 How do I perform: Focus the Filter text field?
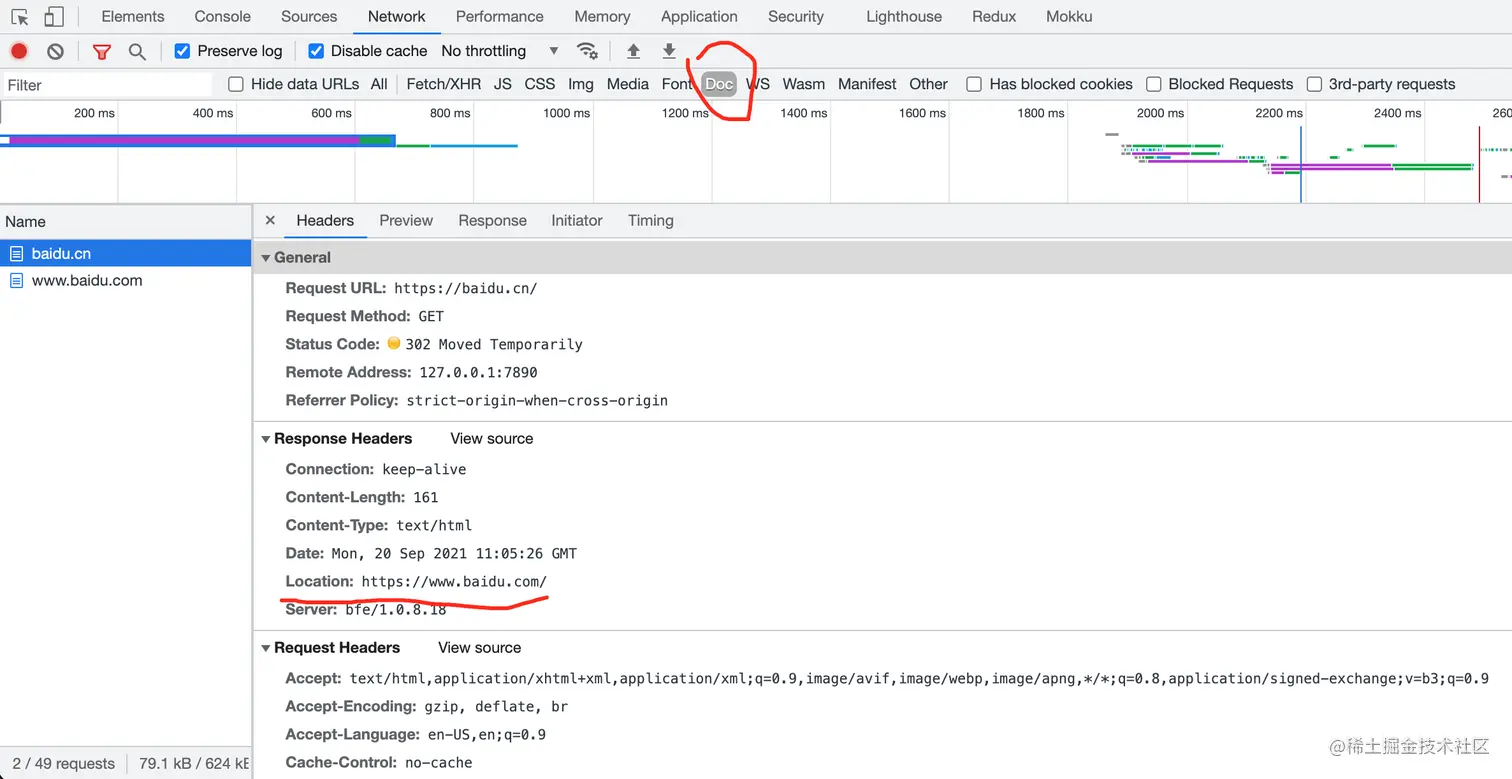pos(107,85)
